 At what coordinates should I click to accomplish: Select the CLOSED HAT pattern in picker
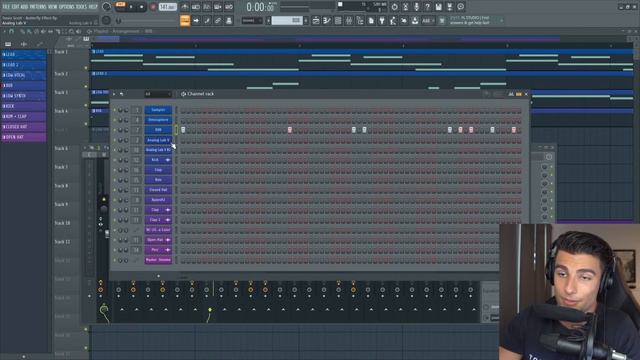tap(24, 127)
